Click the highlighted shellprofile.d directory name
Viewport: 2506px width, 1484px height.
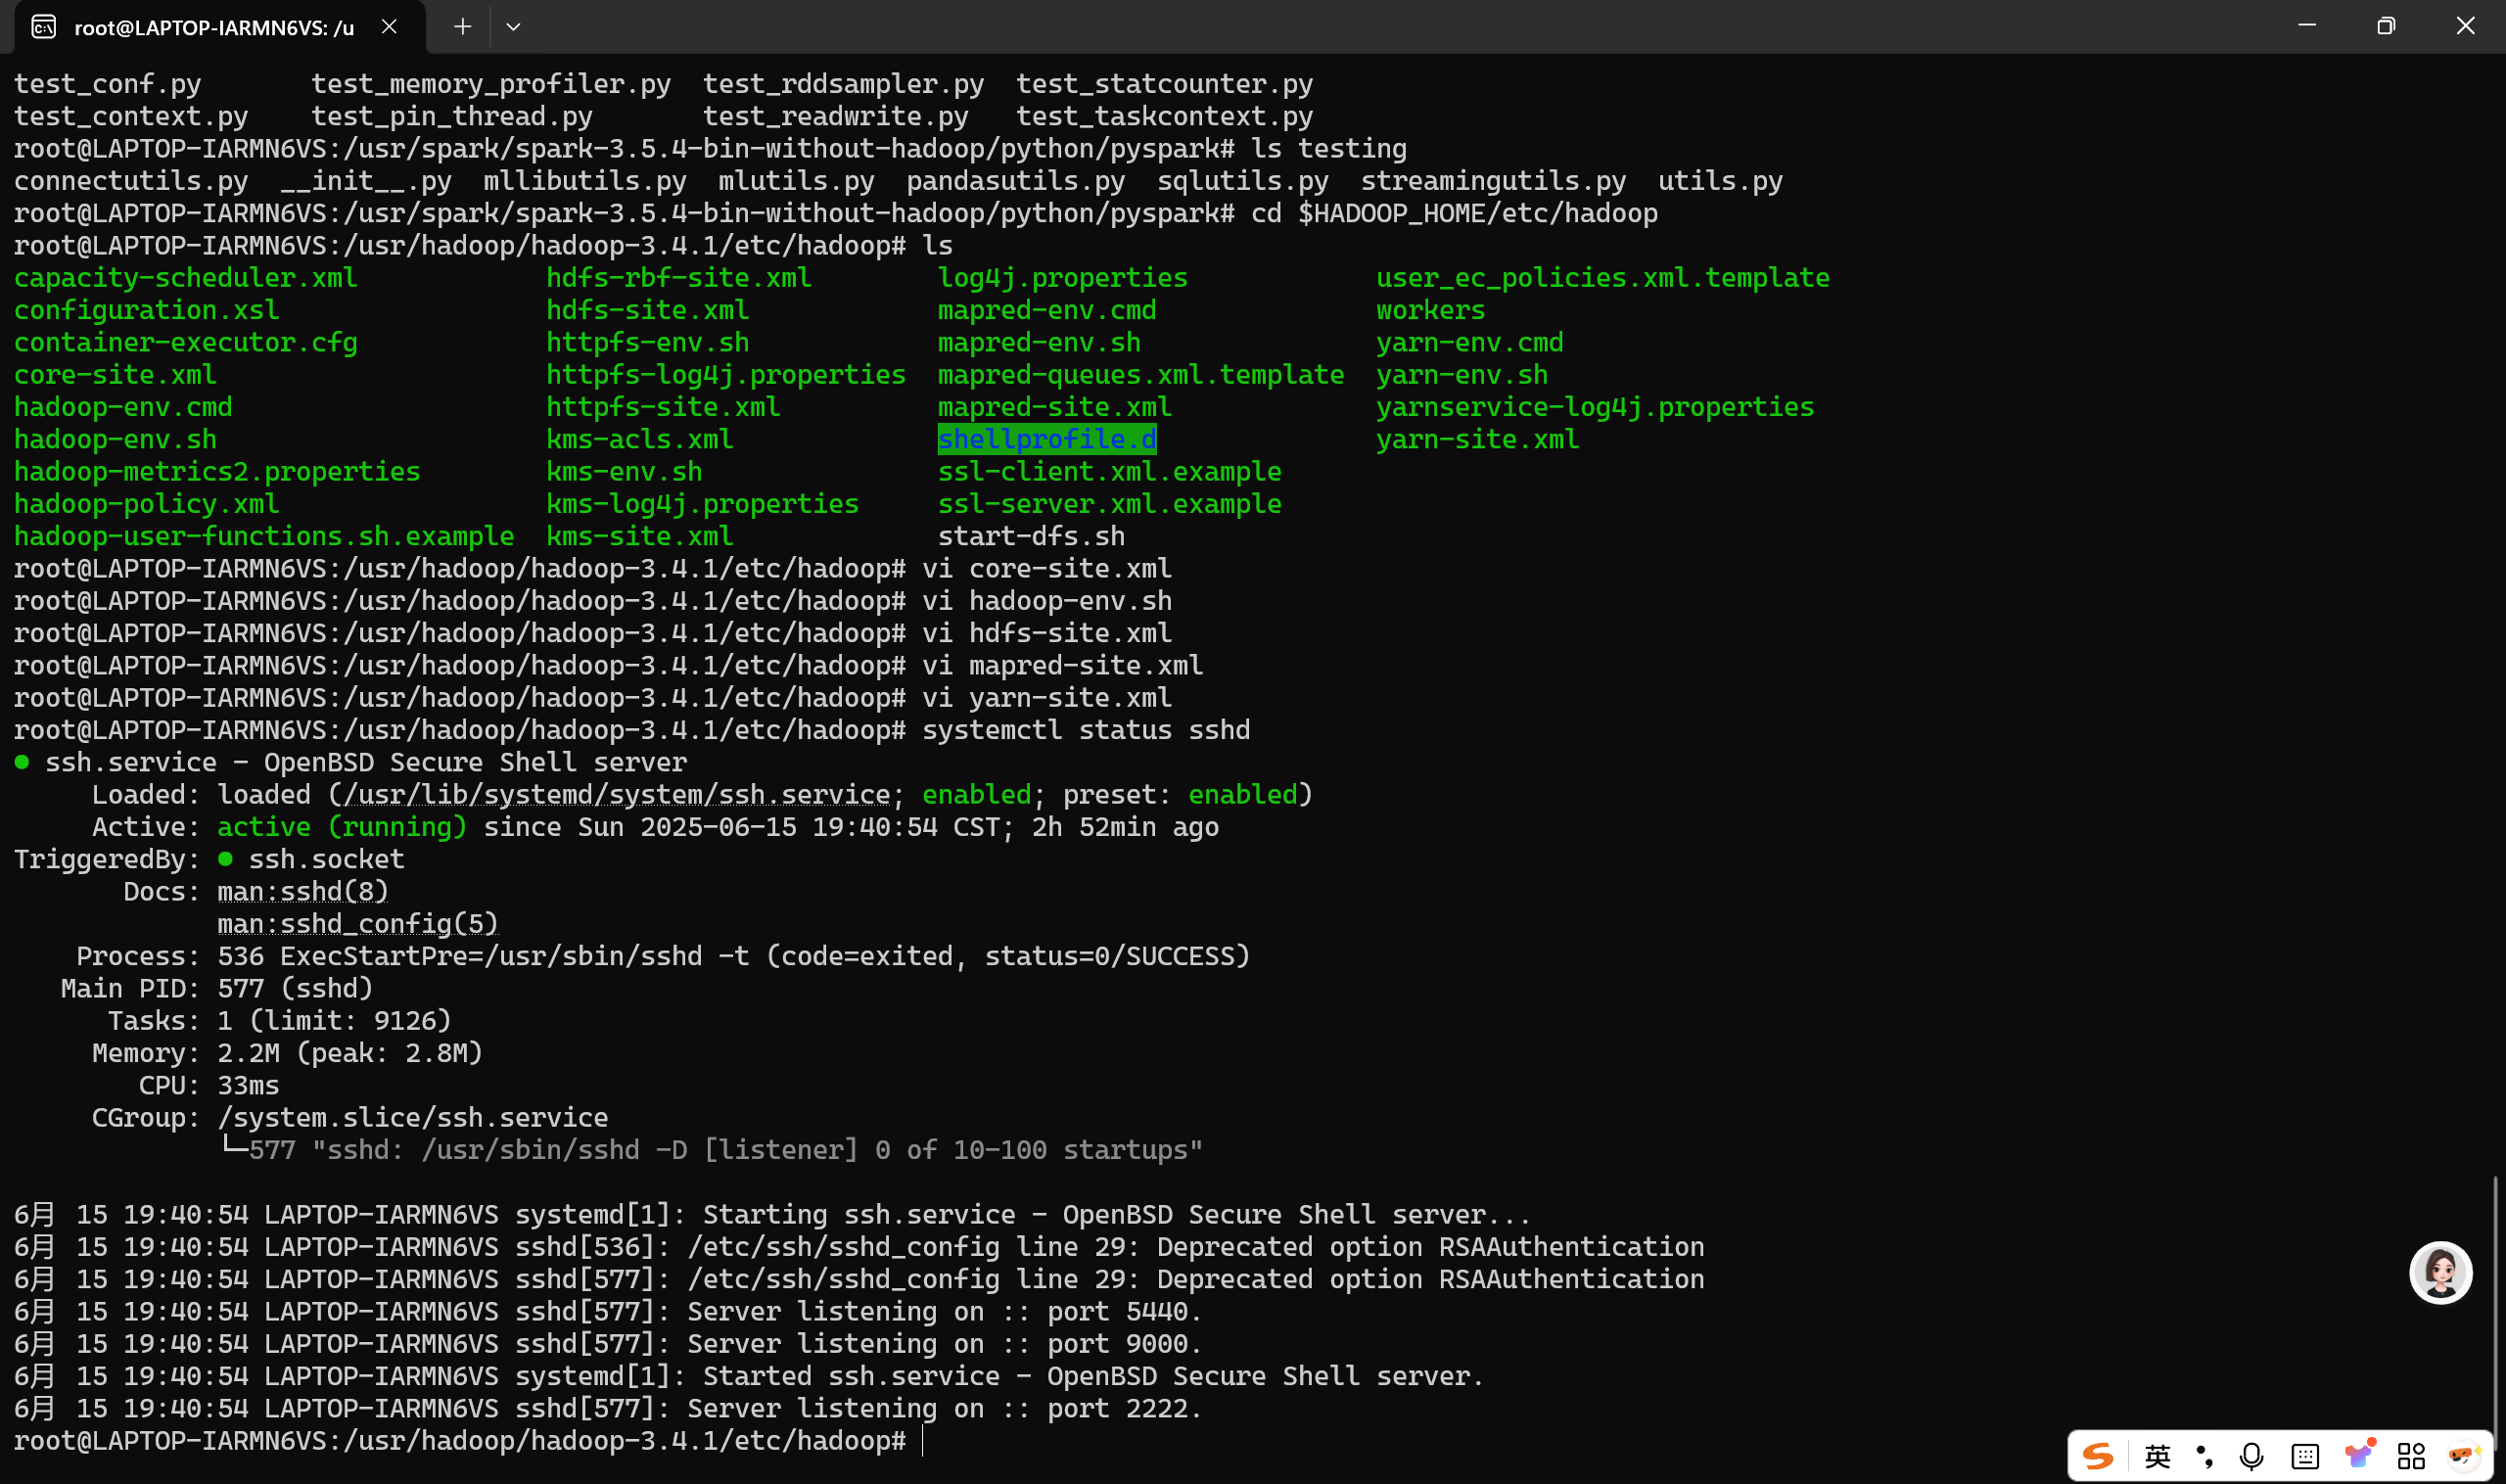[1046, 439]
